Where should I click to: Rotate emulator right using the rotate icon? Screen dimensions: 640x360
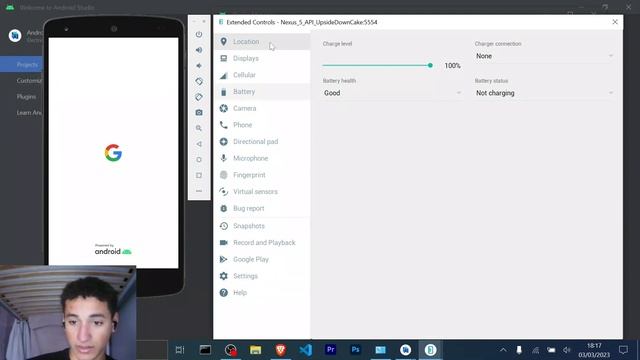[199, 97]
